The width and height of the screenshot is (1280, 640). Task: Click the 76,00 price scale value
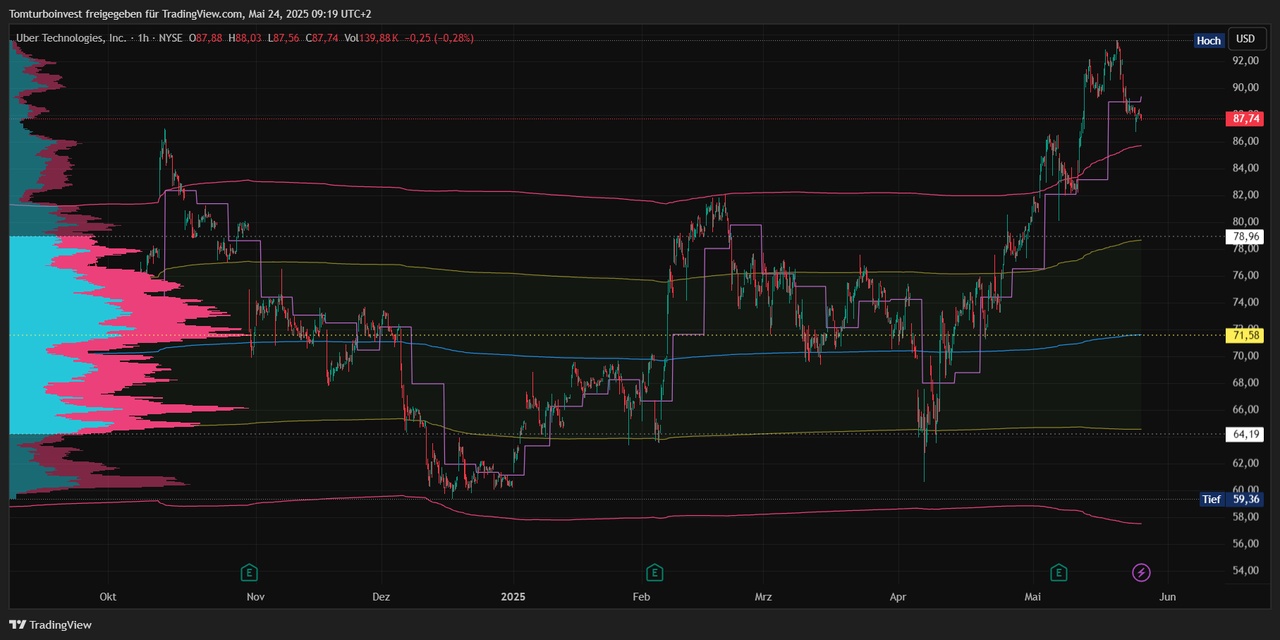coord(1245,275)
